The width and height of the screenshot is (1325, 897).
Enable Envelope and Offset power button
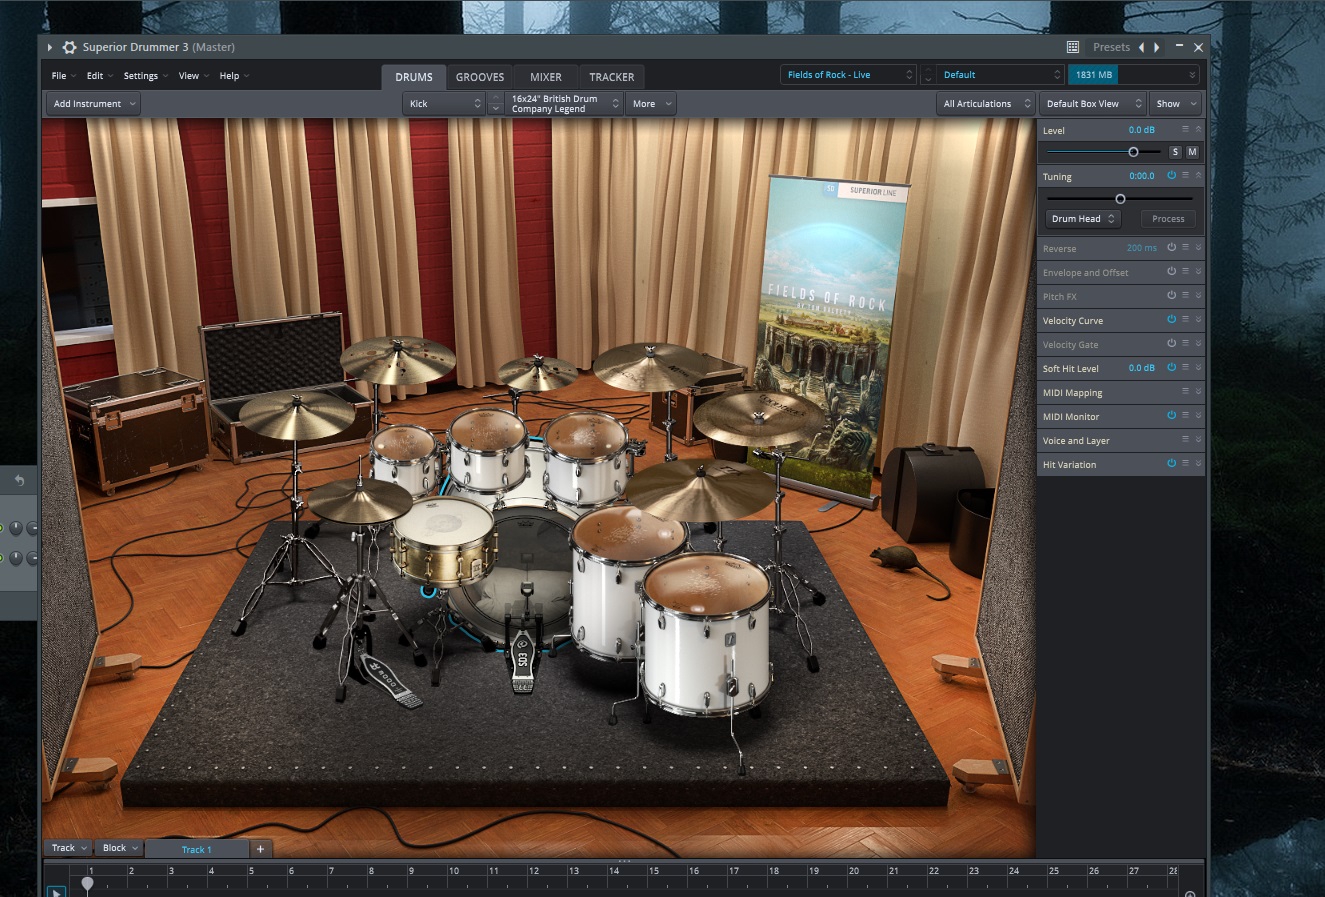coord(1171,272)
